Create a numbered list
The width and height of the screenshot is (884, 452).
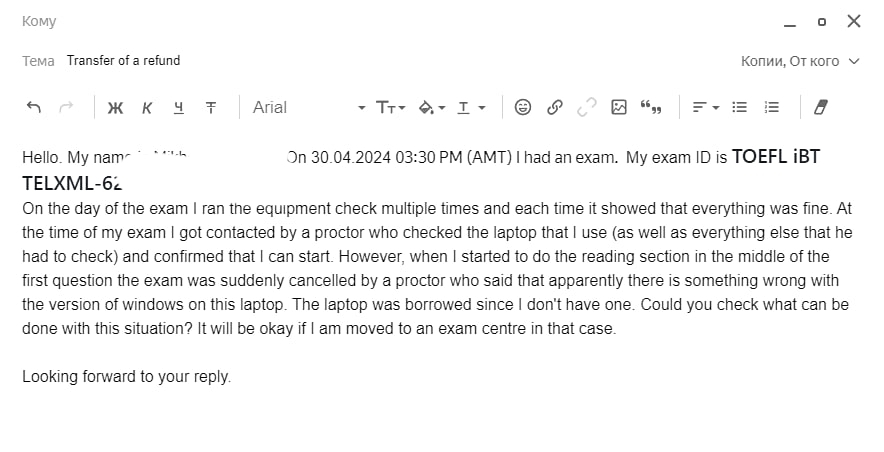click(x=771, y=107)
